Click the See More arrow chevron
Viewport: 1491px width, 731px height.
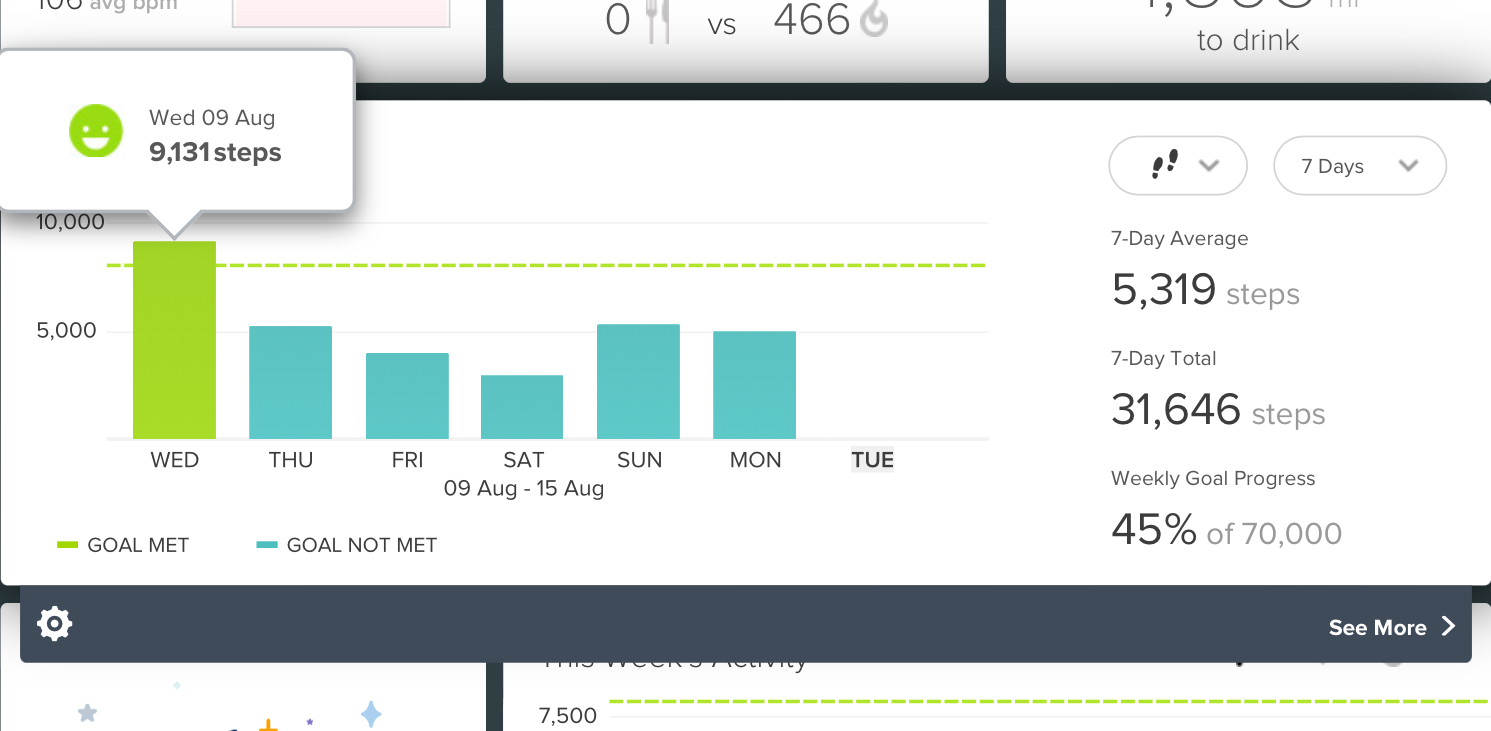[1447, 627]
